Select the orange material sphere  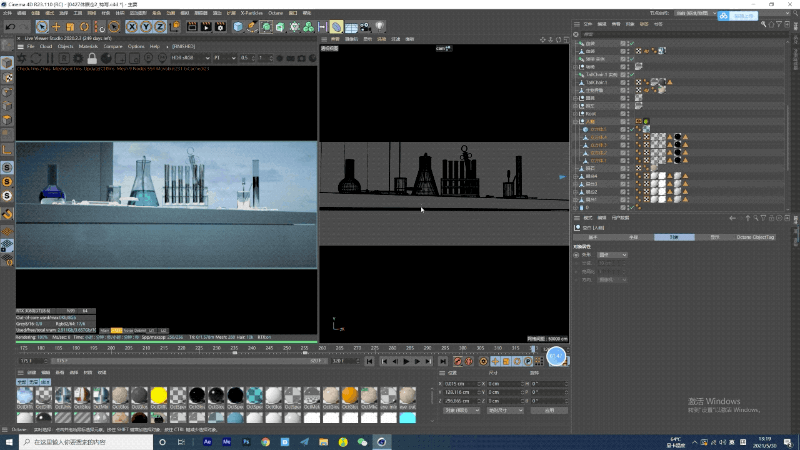(x=350, y=395)
